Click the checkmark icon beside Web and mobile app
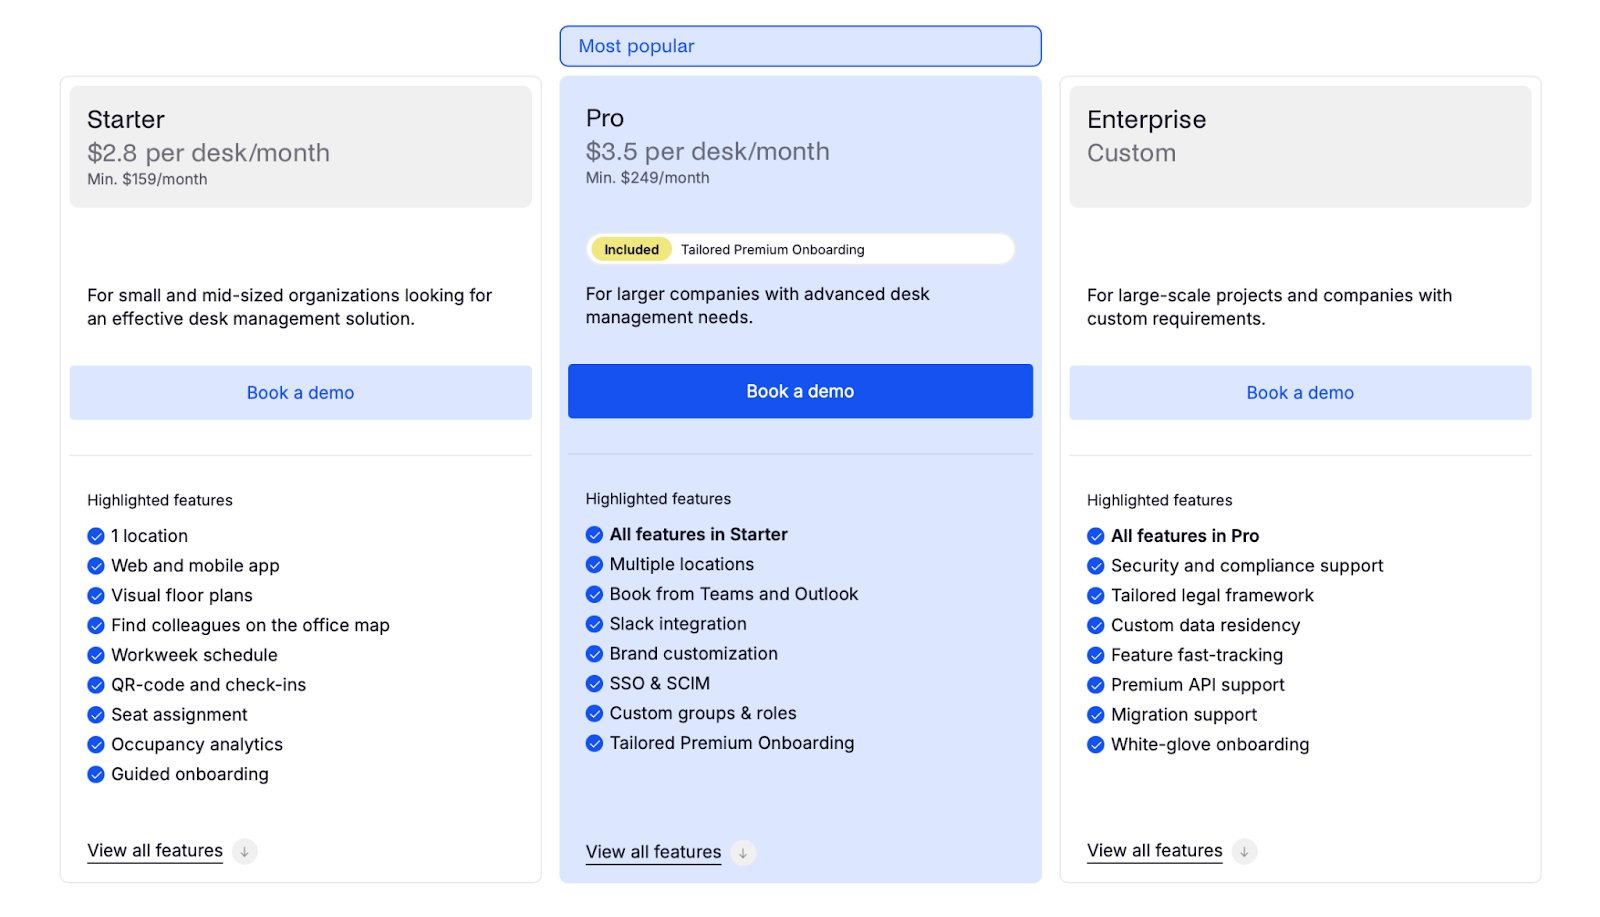Image resolution: width=1600 pixels, height=917 pixels. click(x=96, y=566)
